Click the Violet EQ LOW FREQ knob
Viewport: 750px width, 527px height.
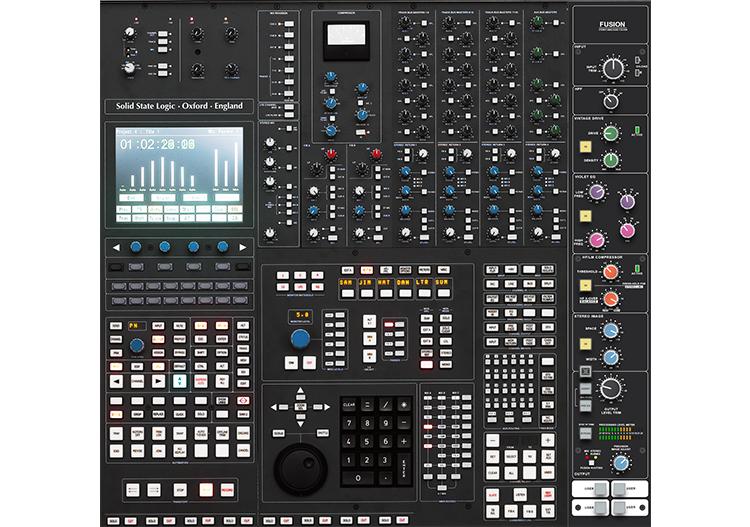(x=596, y=192)
